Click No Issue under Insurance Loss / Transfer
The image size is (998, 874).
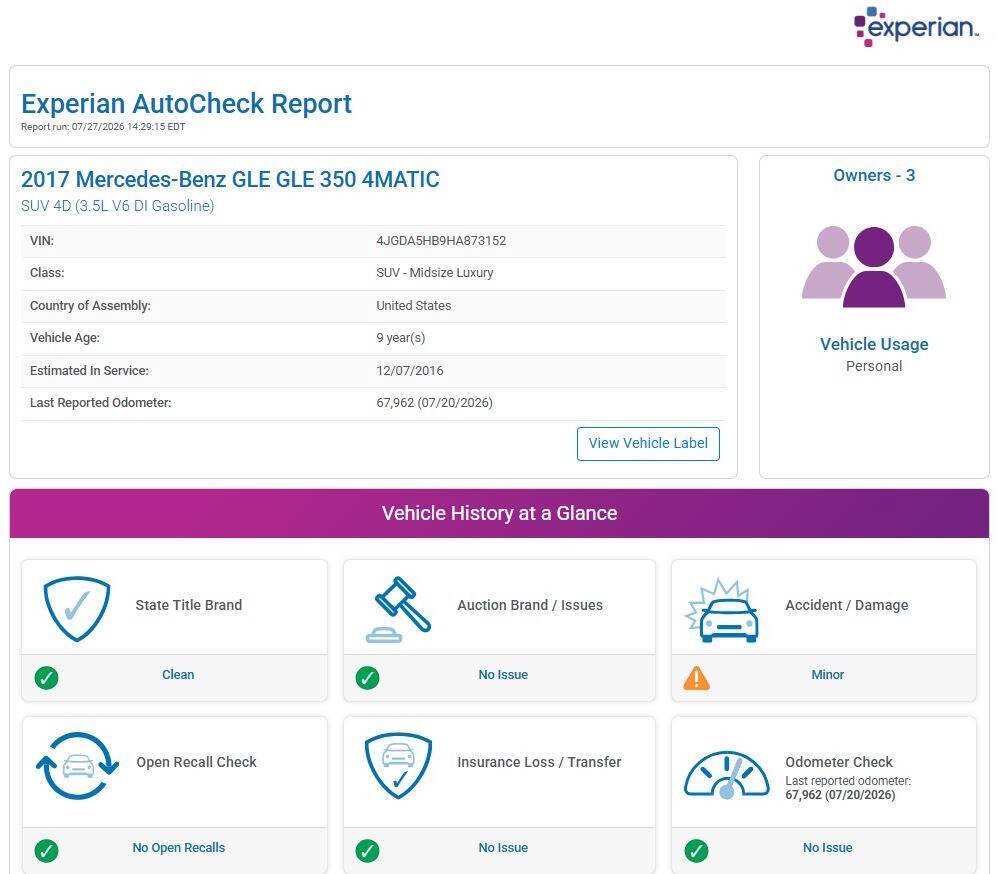503,848
